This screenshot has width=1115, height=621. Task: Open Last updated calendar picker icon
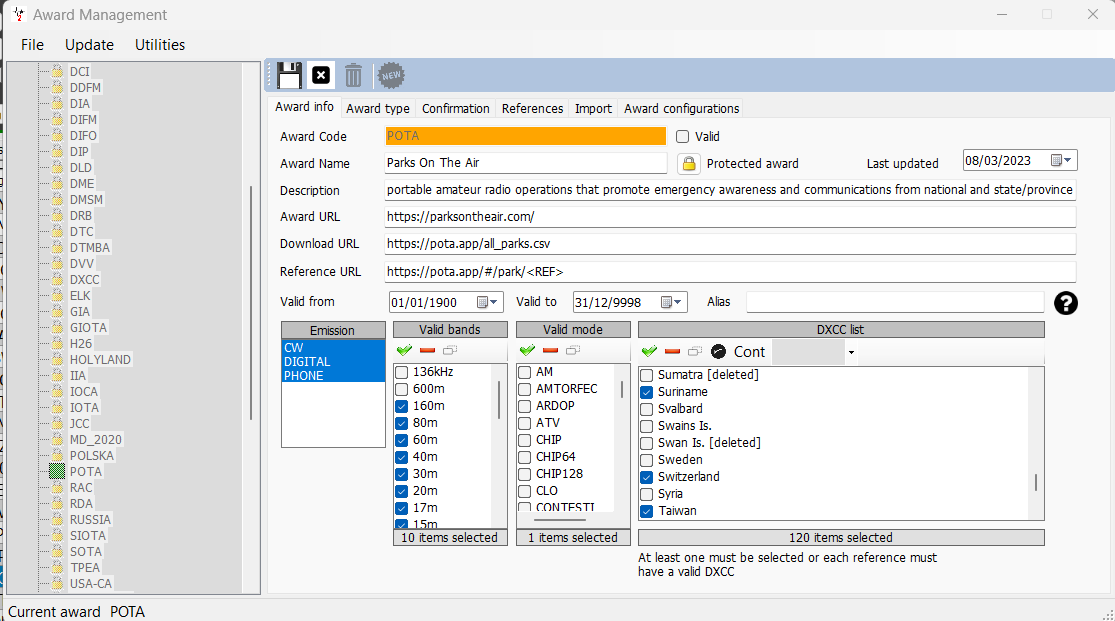coord(1057,160)
